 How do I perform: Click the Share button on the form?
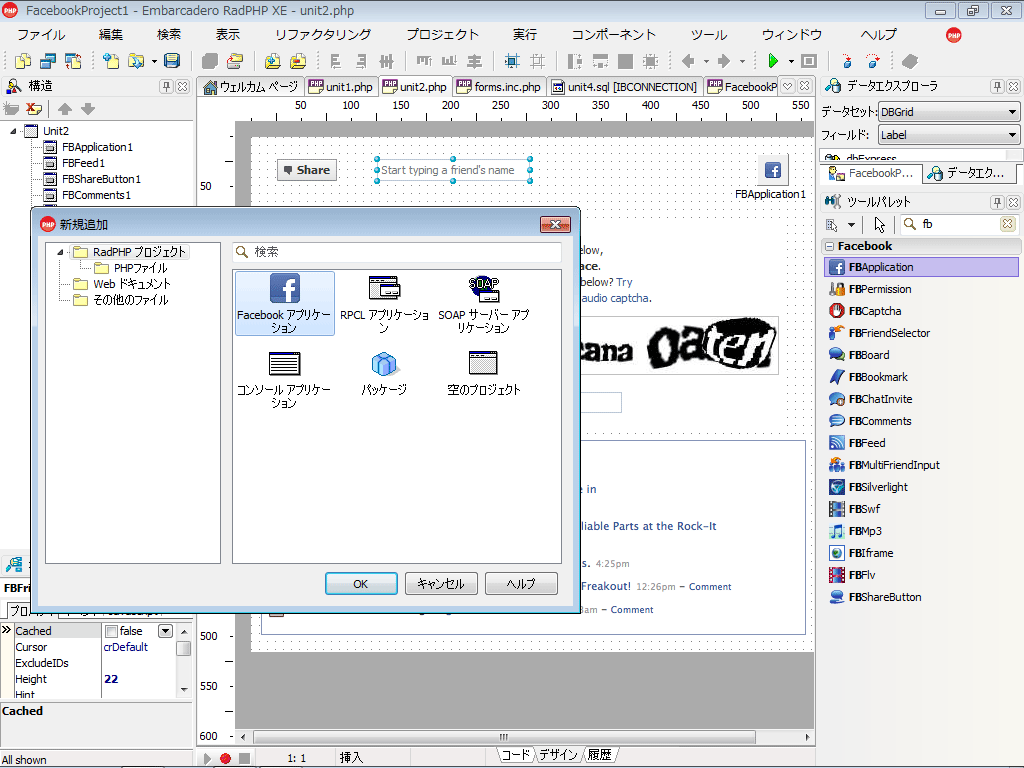pos(307,170)
